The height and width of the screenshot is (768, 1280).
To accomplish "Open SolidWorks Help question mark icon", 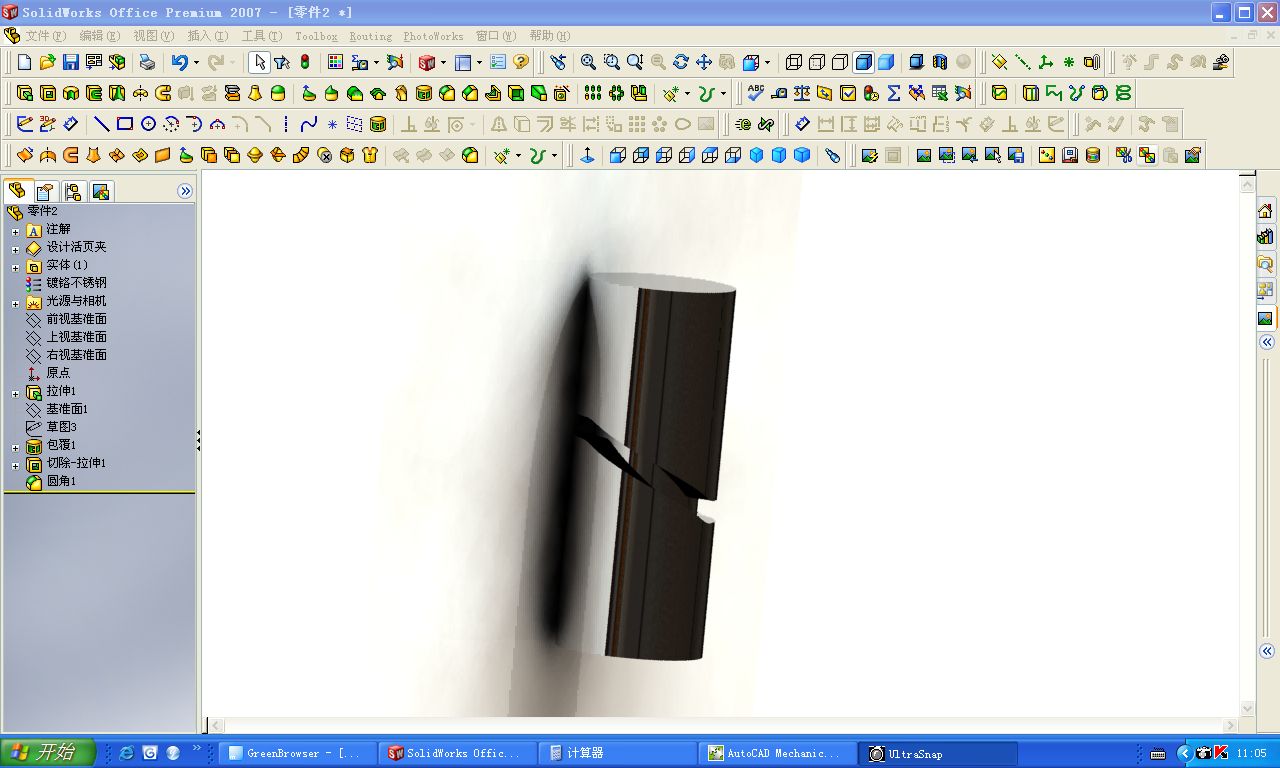I will [521, 62].
